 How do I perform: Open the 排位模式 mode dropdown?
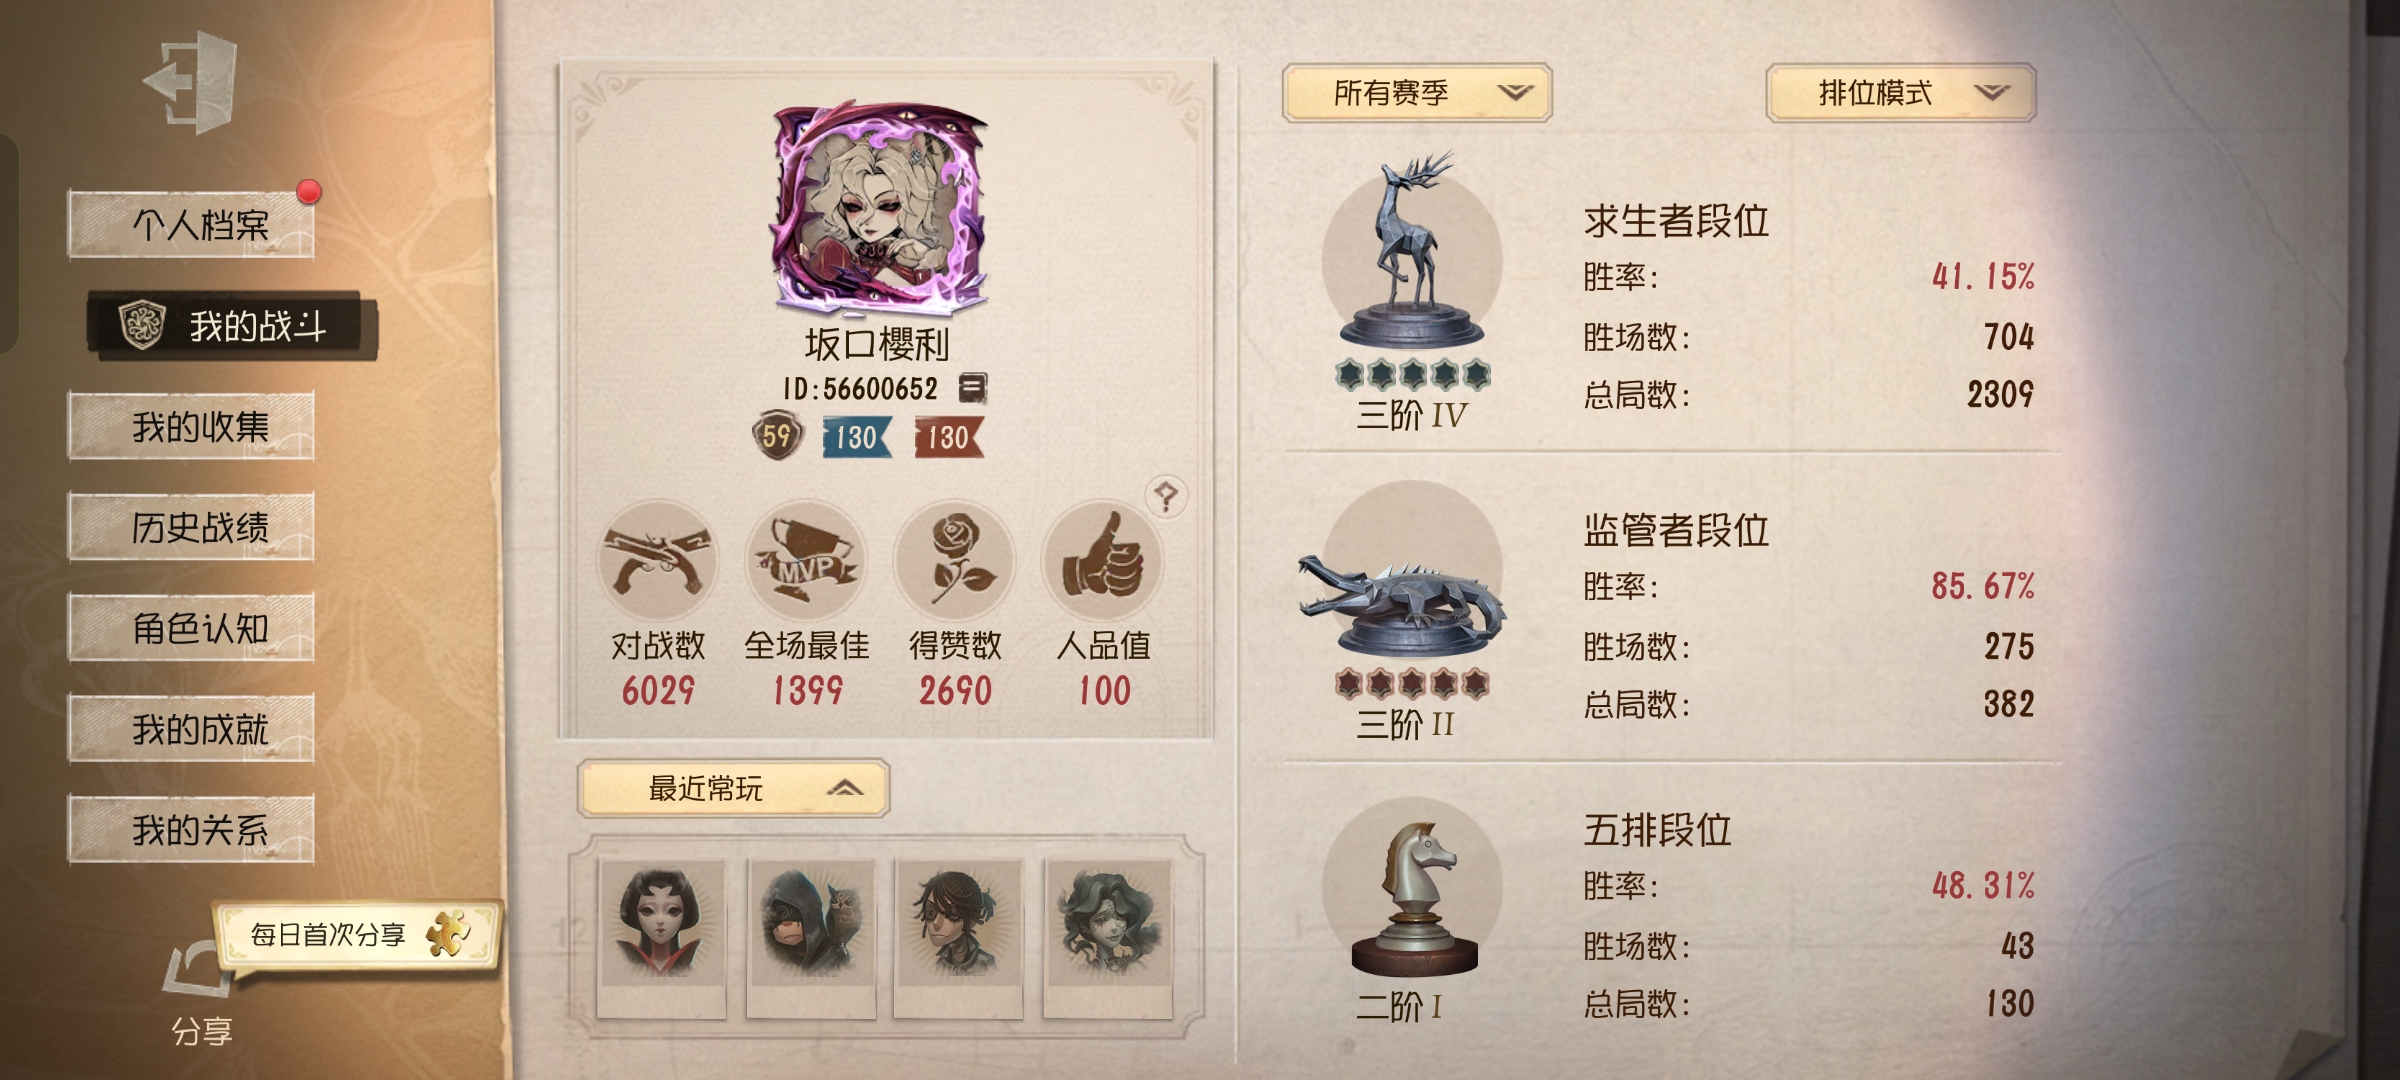click(1901, 93)
